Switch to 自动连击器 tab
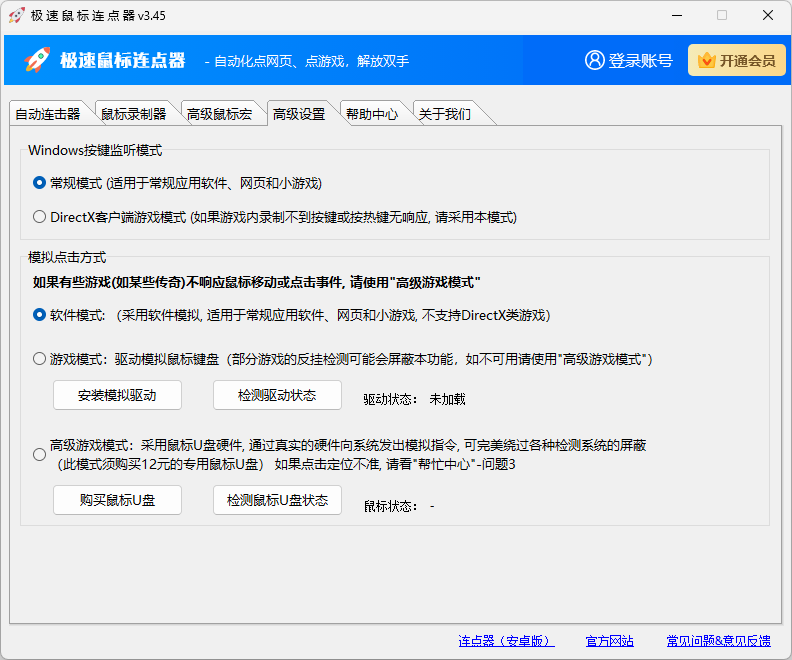 [x=48, y=114]
